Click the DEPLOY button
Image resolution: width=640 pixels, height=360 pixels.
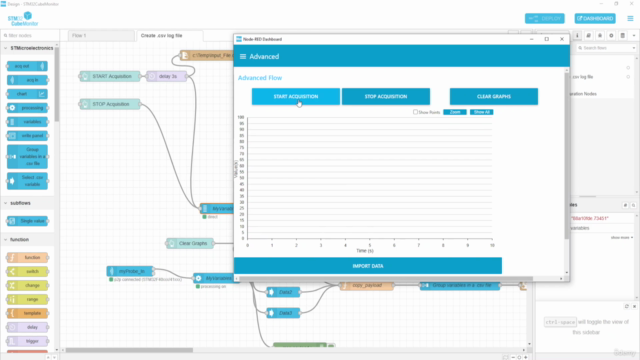point(544,18)
